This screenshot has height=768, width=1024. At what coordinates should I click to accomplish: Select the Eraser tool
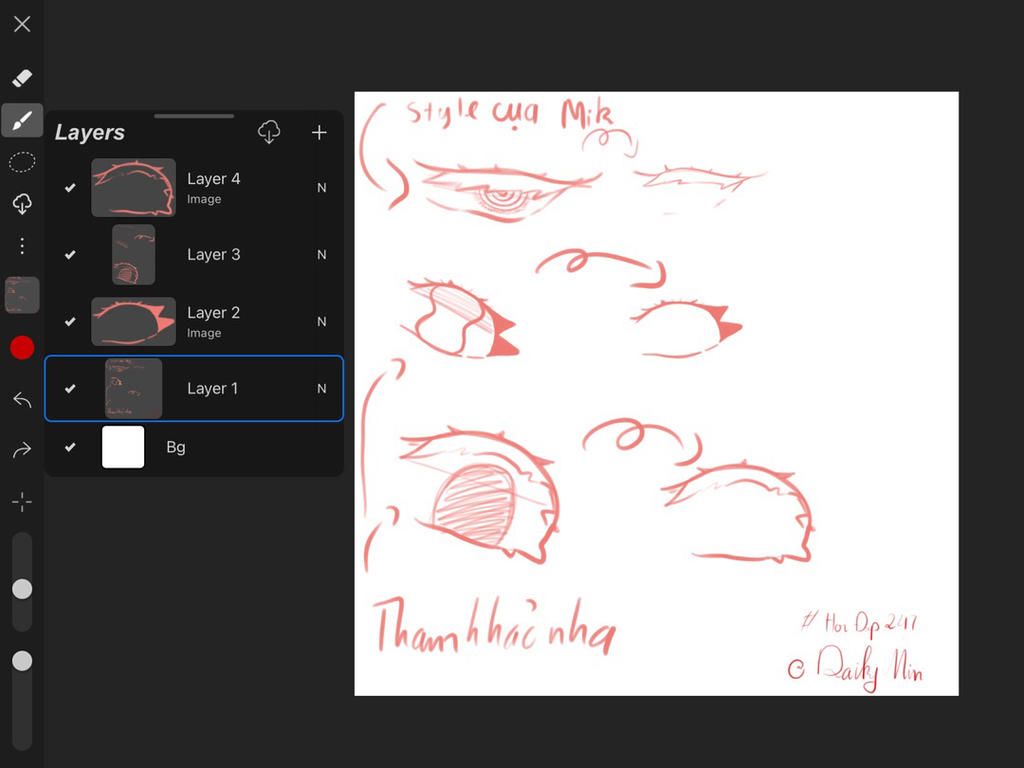[22, 78]
